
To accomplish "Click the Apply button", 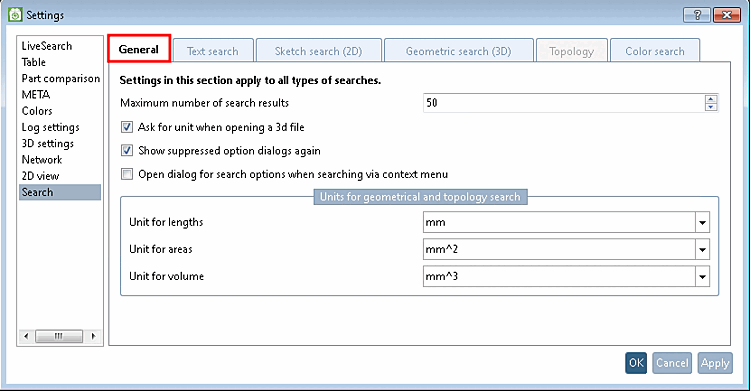I will pos(715,363).
